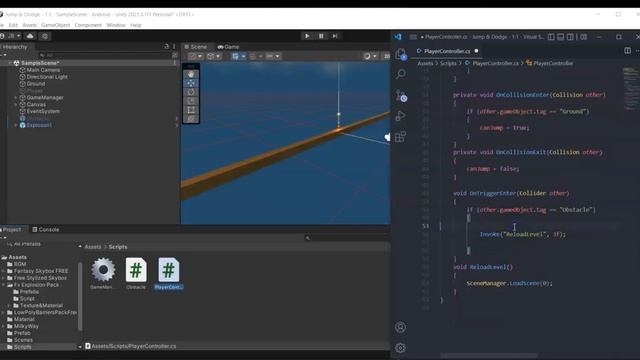
Task: Expand Texture&Material folder
Action: pos(9,305)
